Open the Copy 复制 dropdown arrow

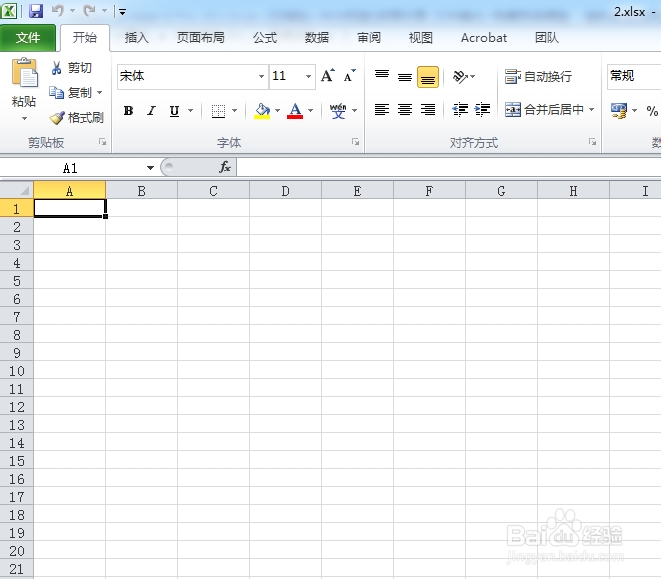pos(99,92)
